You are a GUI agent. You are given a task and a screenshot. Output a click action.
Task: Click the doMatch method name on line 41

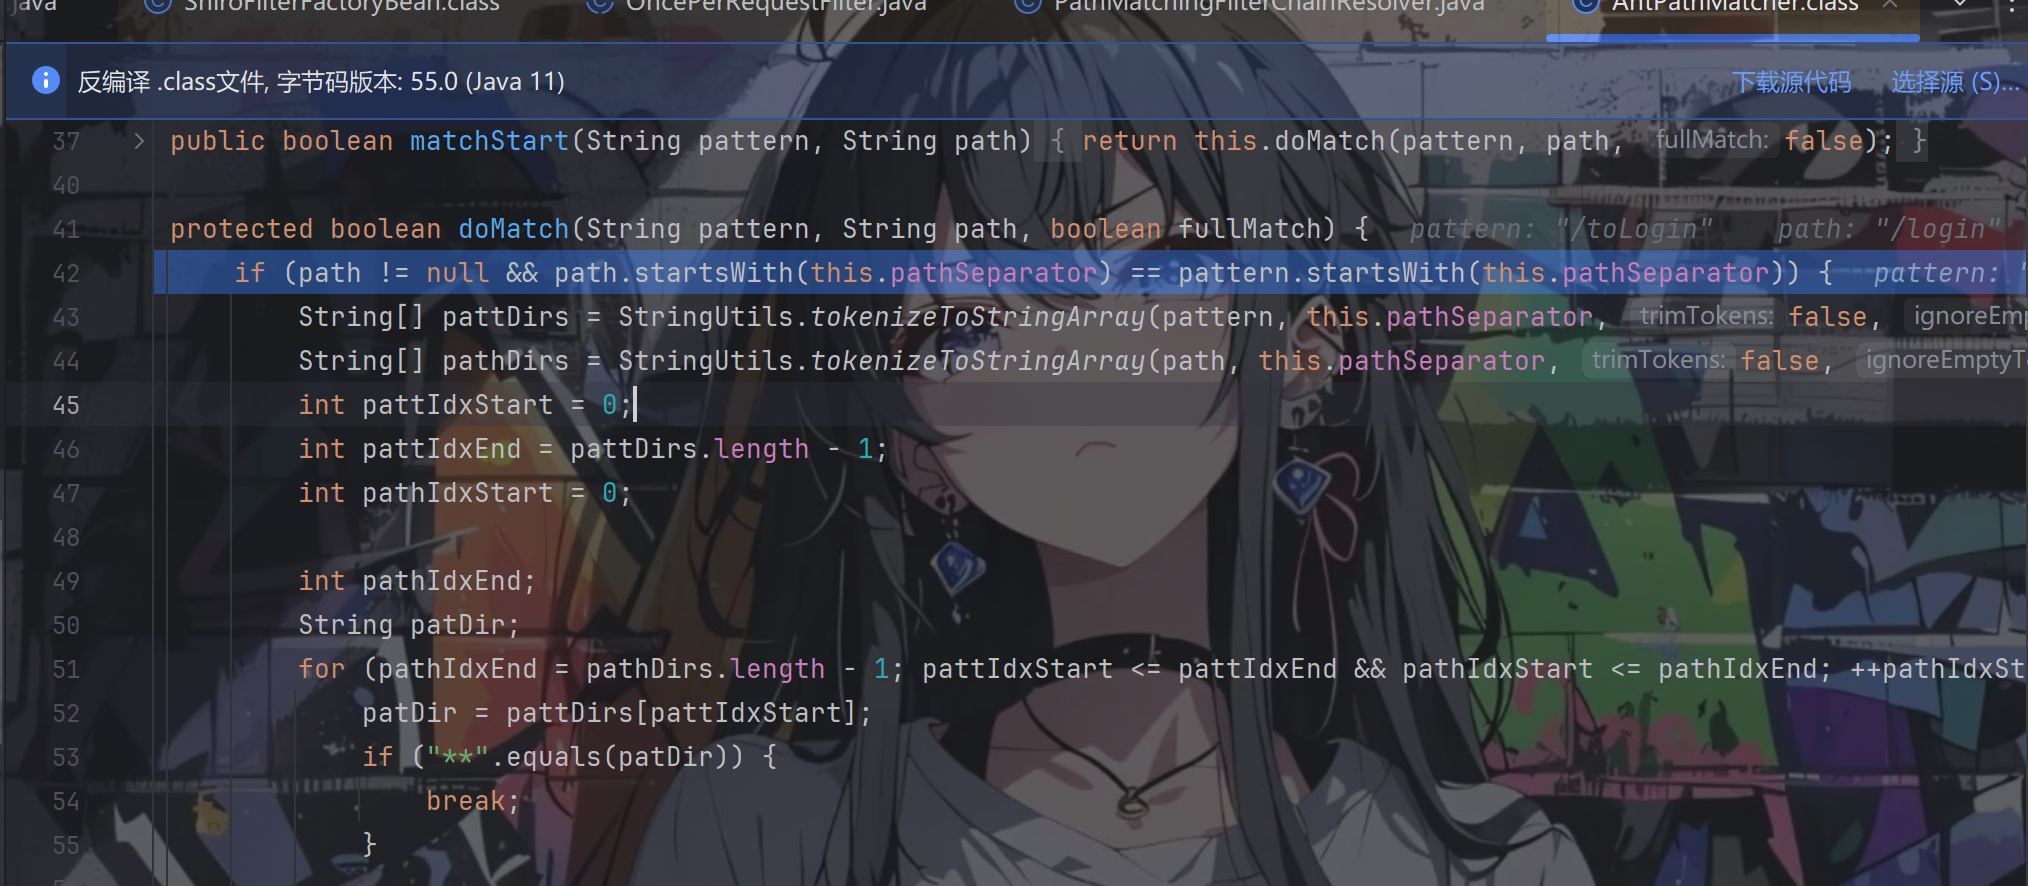[x=513, y=229]
